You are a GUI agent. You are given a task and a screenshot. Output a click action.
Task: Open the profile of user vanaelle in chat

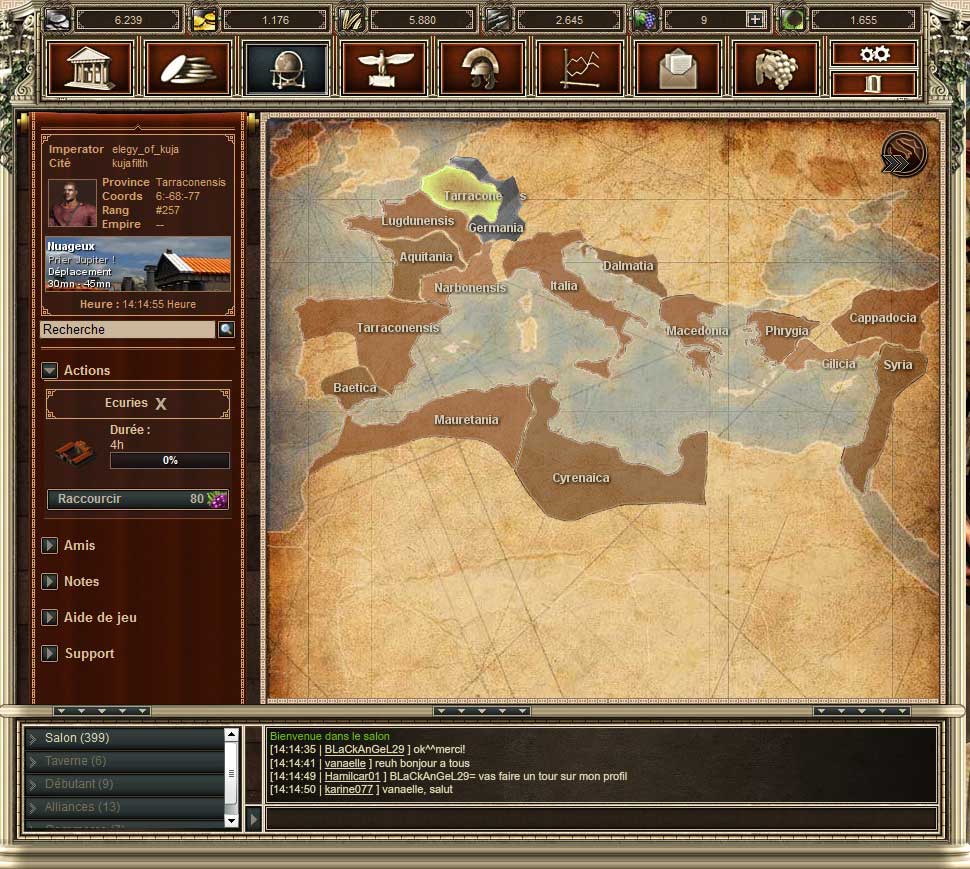point(345,763)
